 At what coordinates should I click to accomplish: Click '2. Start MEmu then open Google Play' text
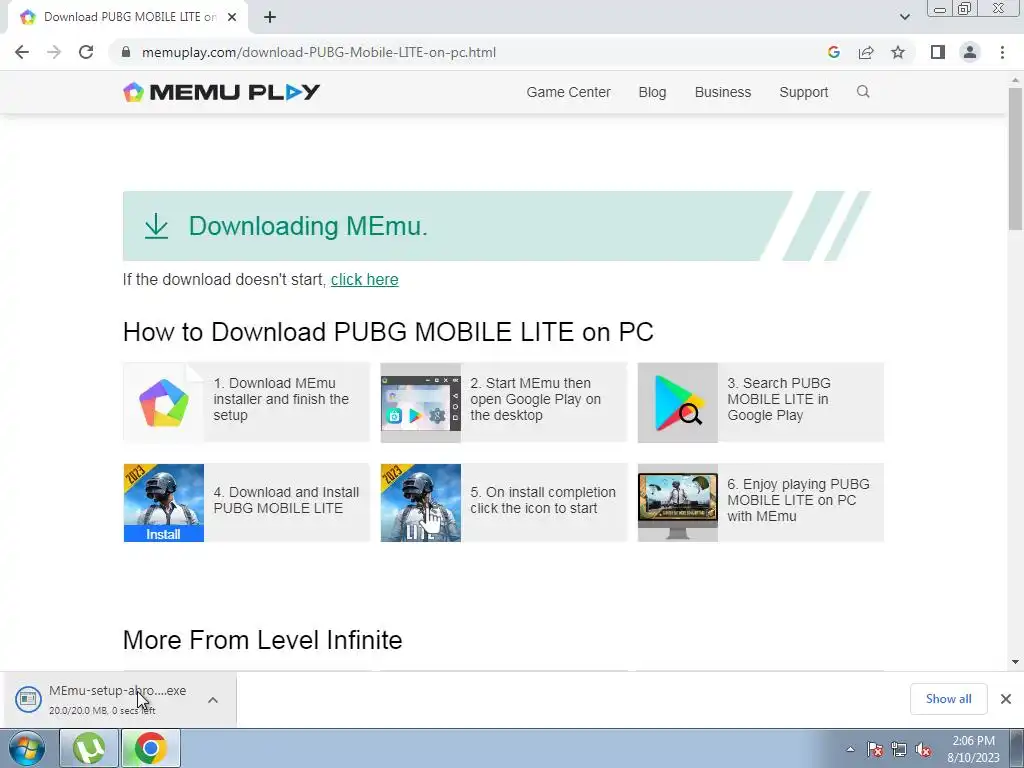click(x=536, y=399)
